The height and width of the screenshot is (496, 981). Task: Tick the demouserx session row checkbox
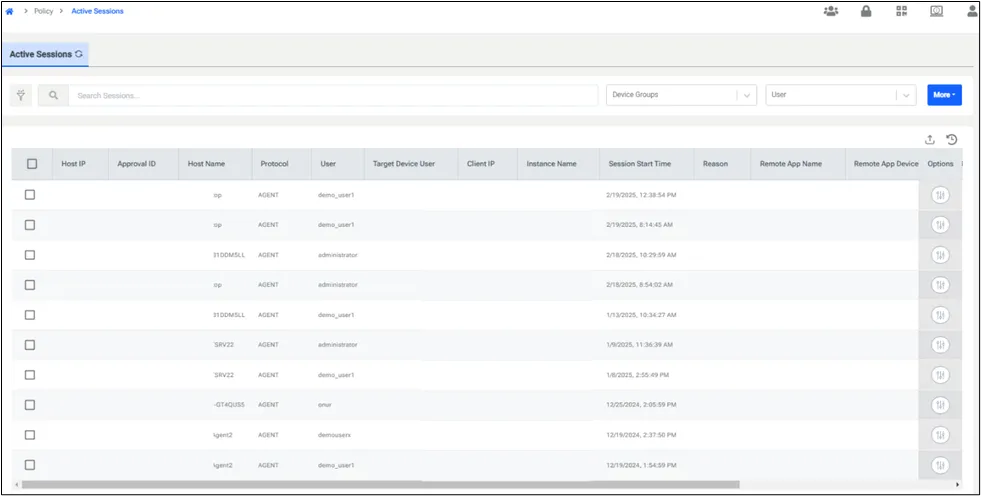pos(29,435)
